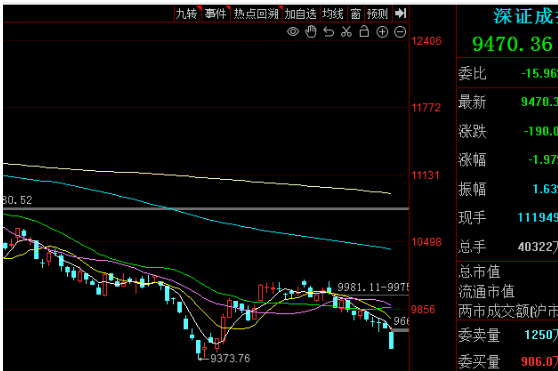Select the last cyan candlestick

[x=391, y=340]
